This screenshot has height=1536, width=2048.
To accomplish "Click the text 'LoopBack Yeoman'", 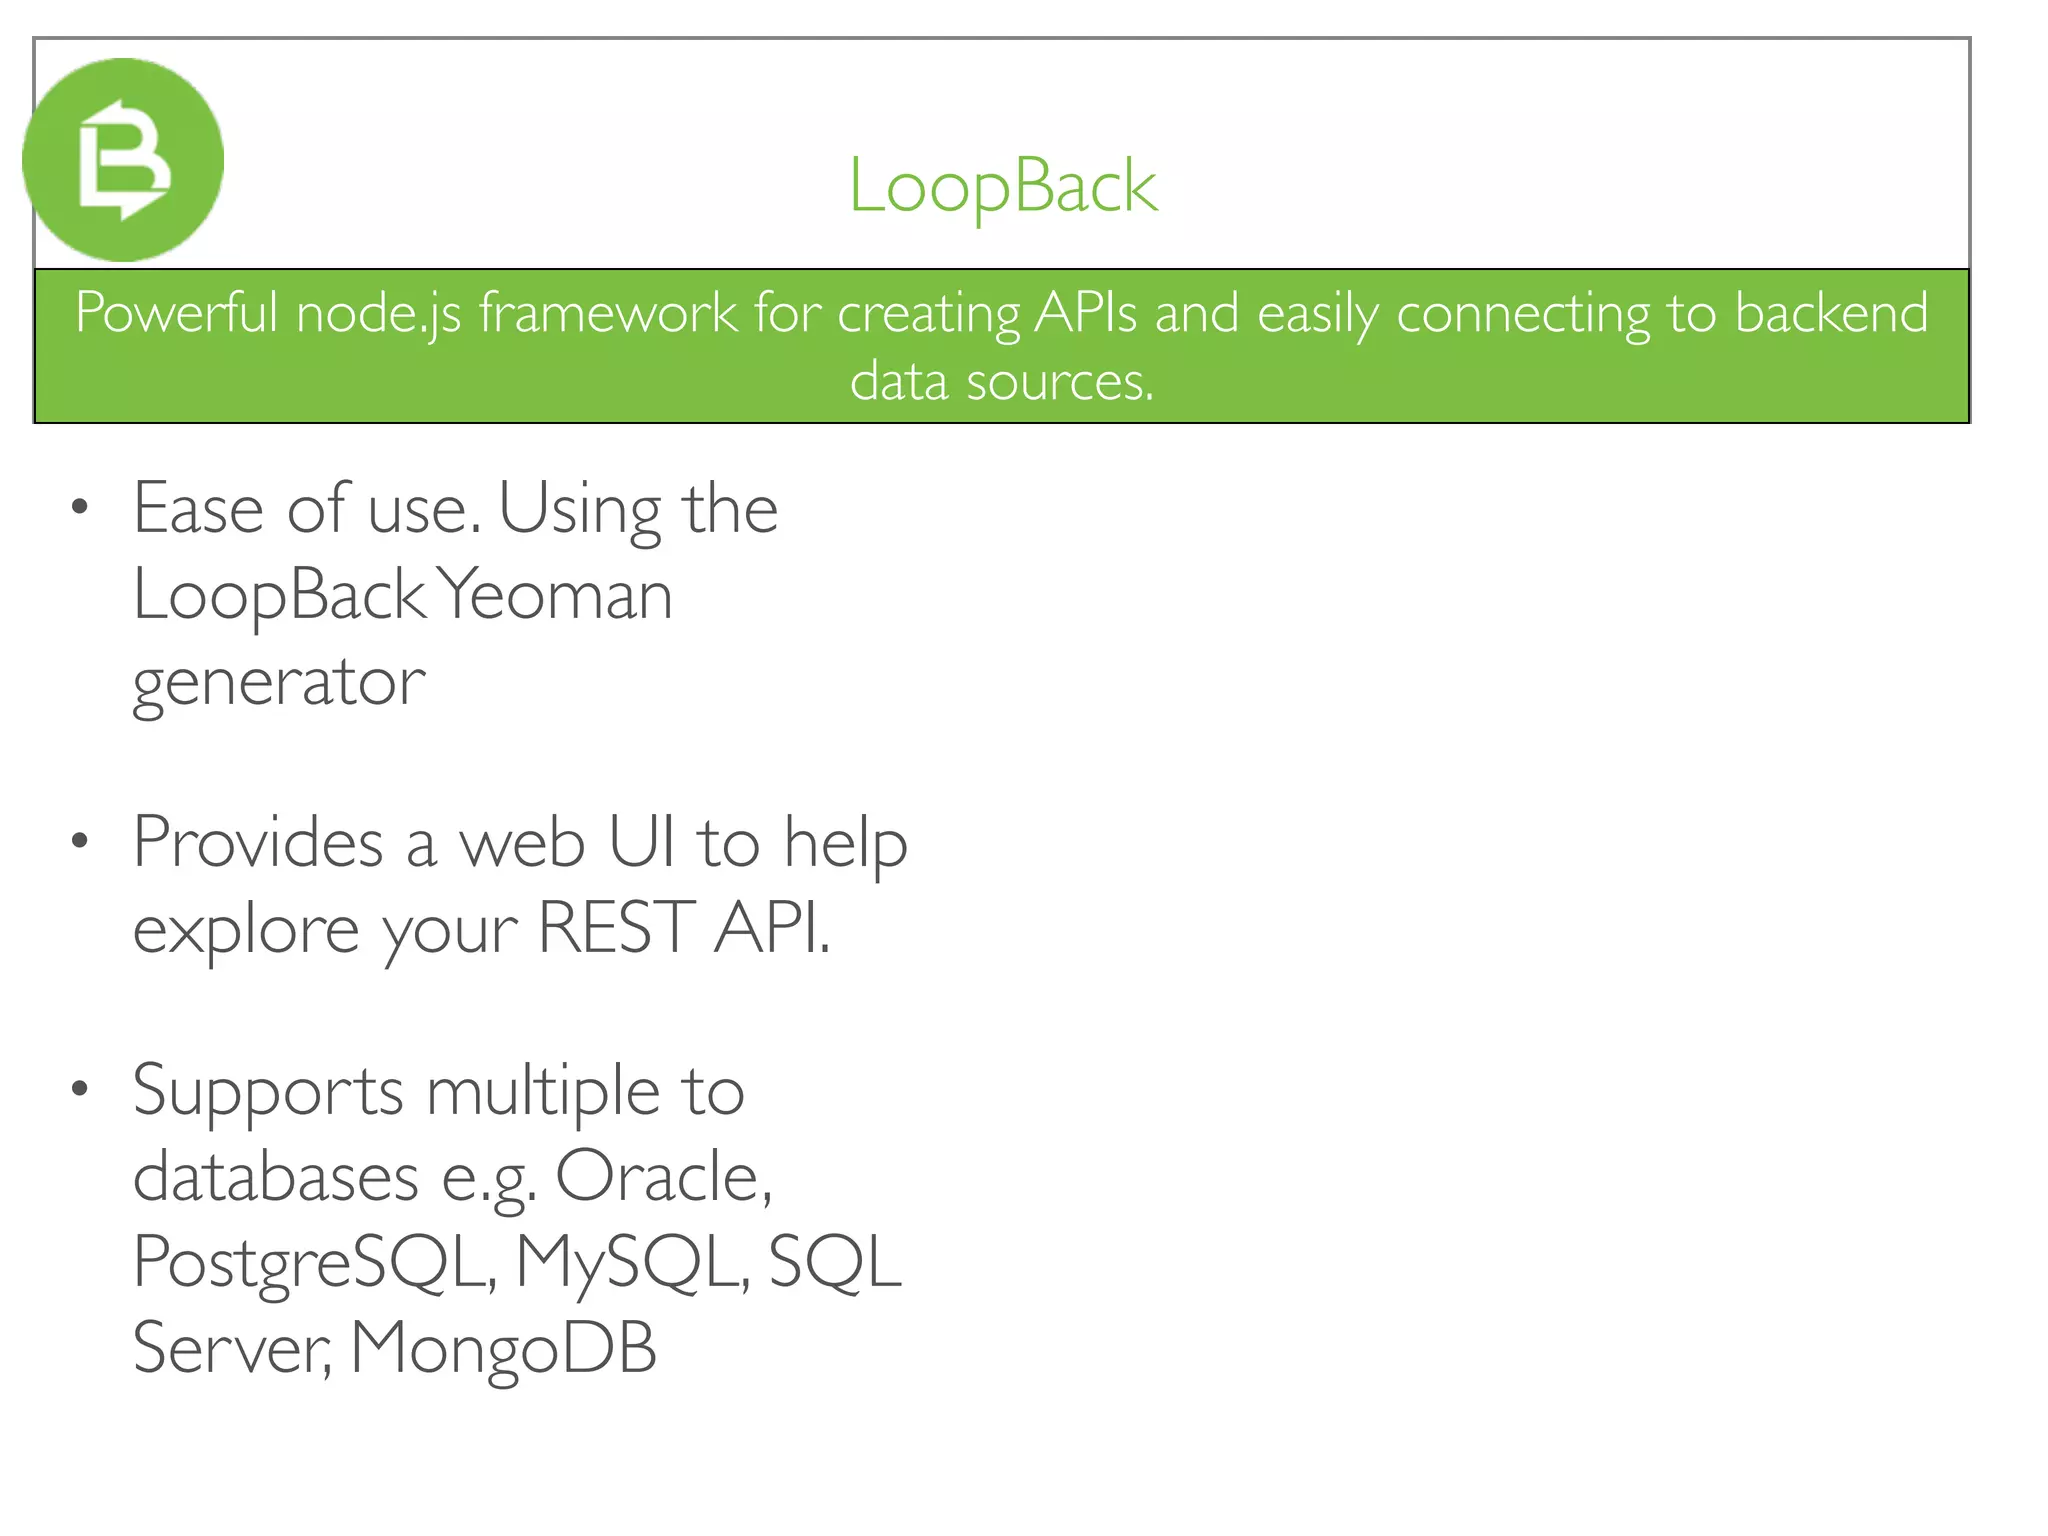I will 402,595.
